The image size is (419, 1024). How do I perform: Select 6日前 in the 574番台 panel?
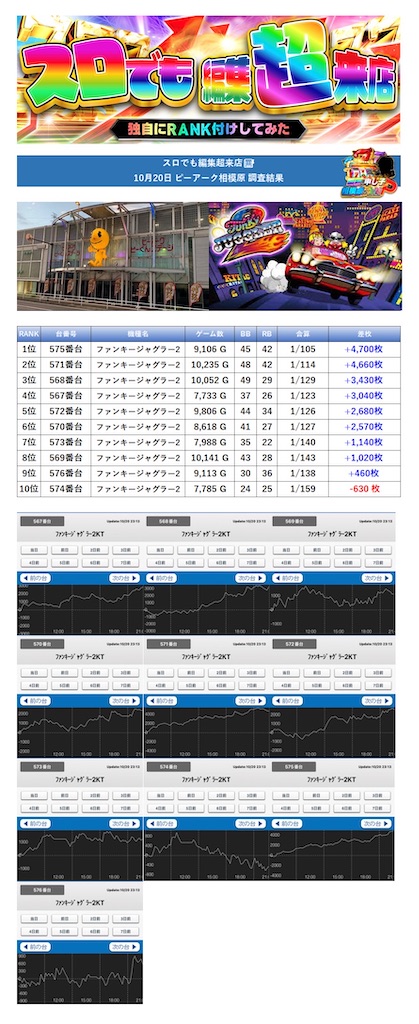[221, 808]
